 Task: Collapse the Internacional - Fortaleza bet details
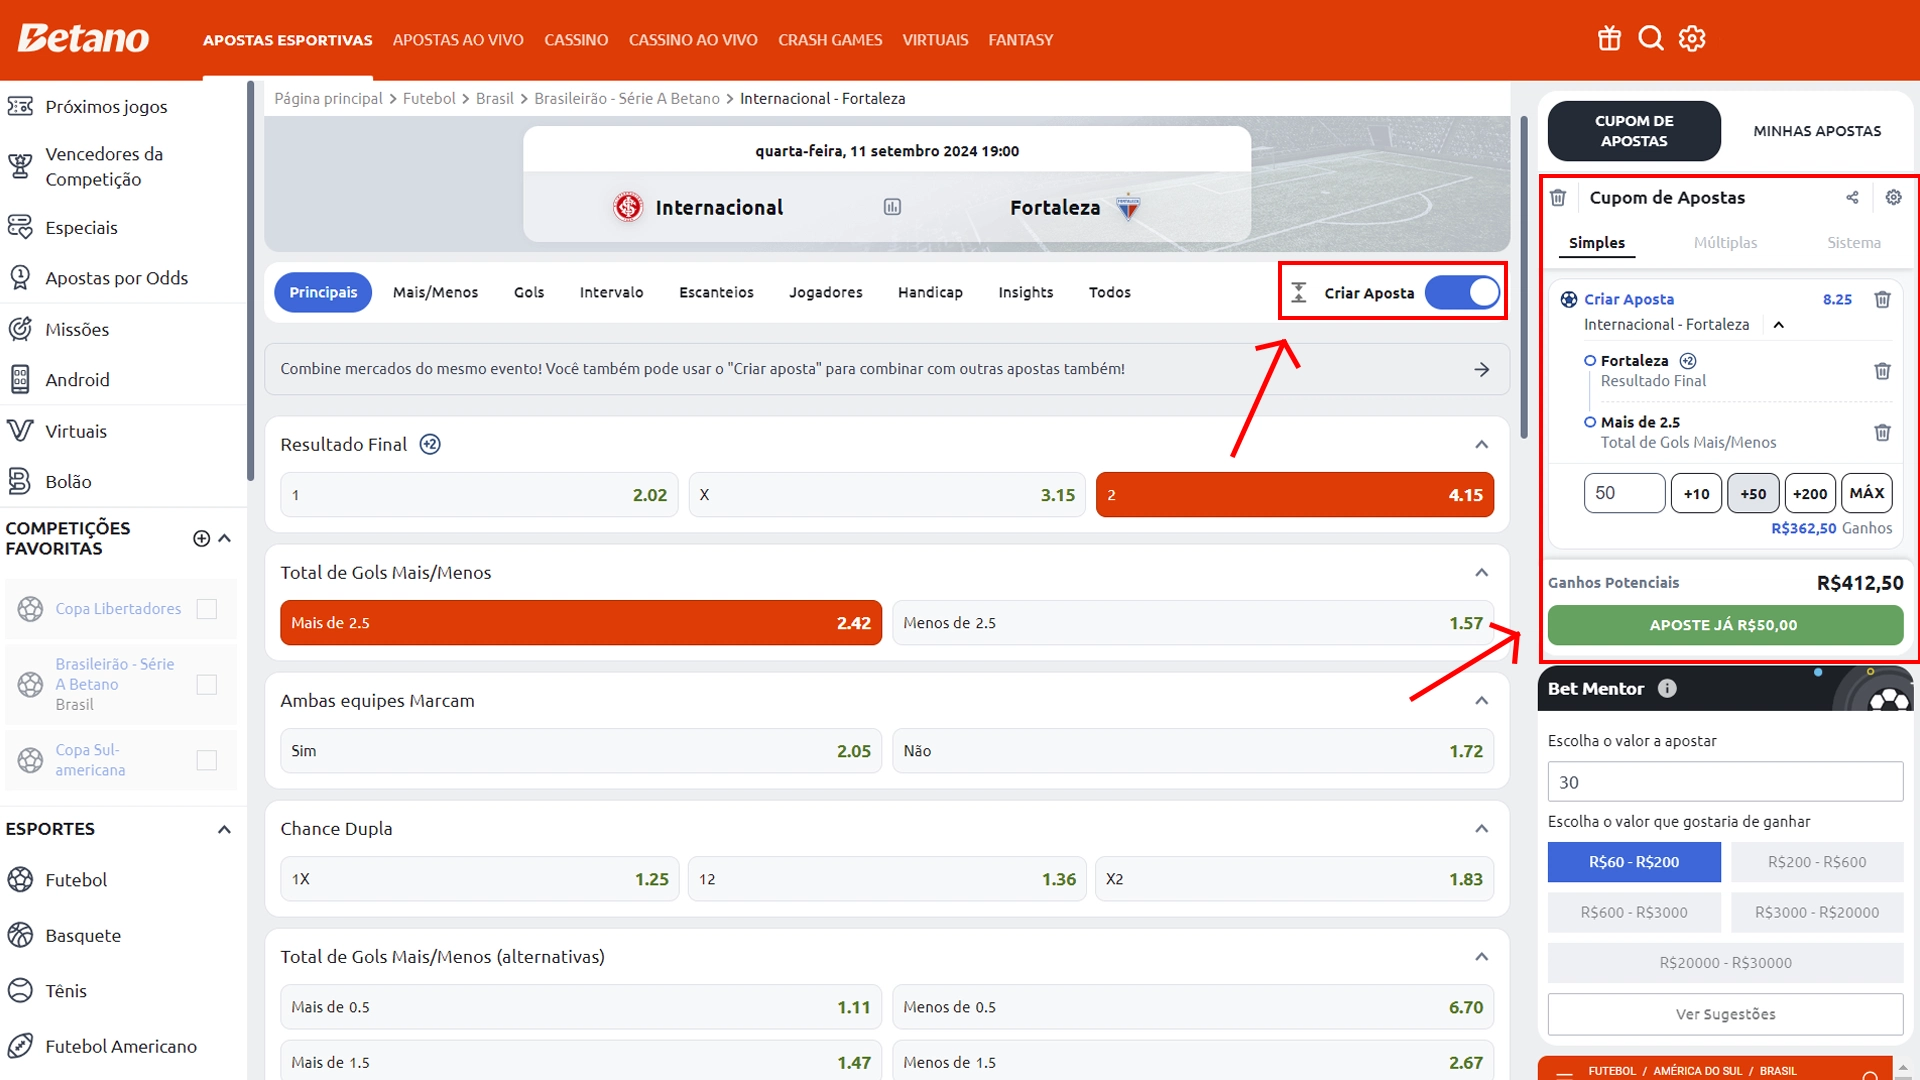[x=1779, y=324]
